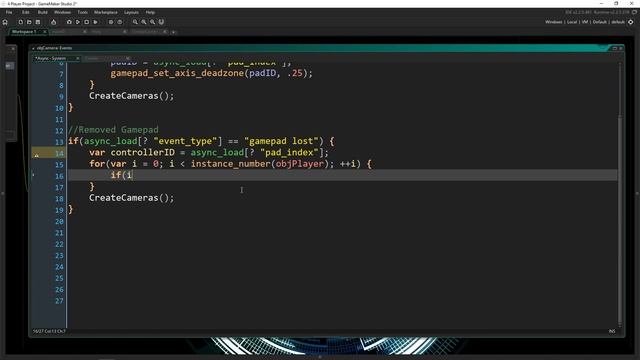Select the Async - System event tab
The image size is (640, 360).
(x=51, y=58)
